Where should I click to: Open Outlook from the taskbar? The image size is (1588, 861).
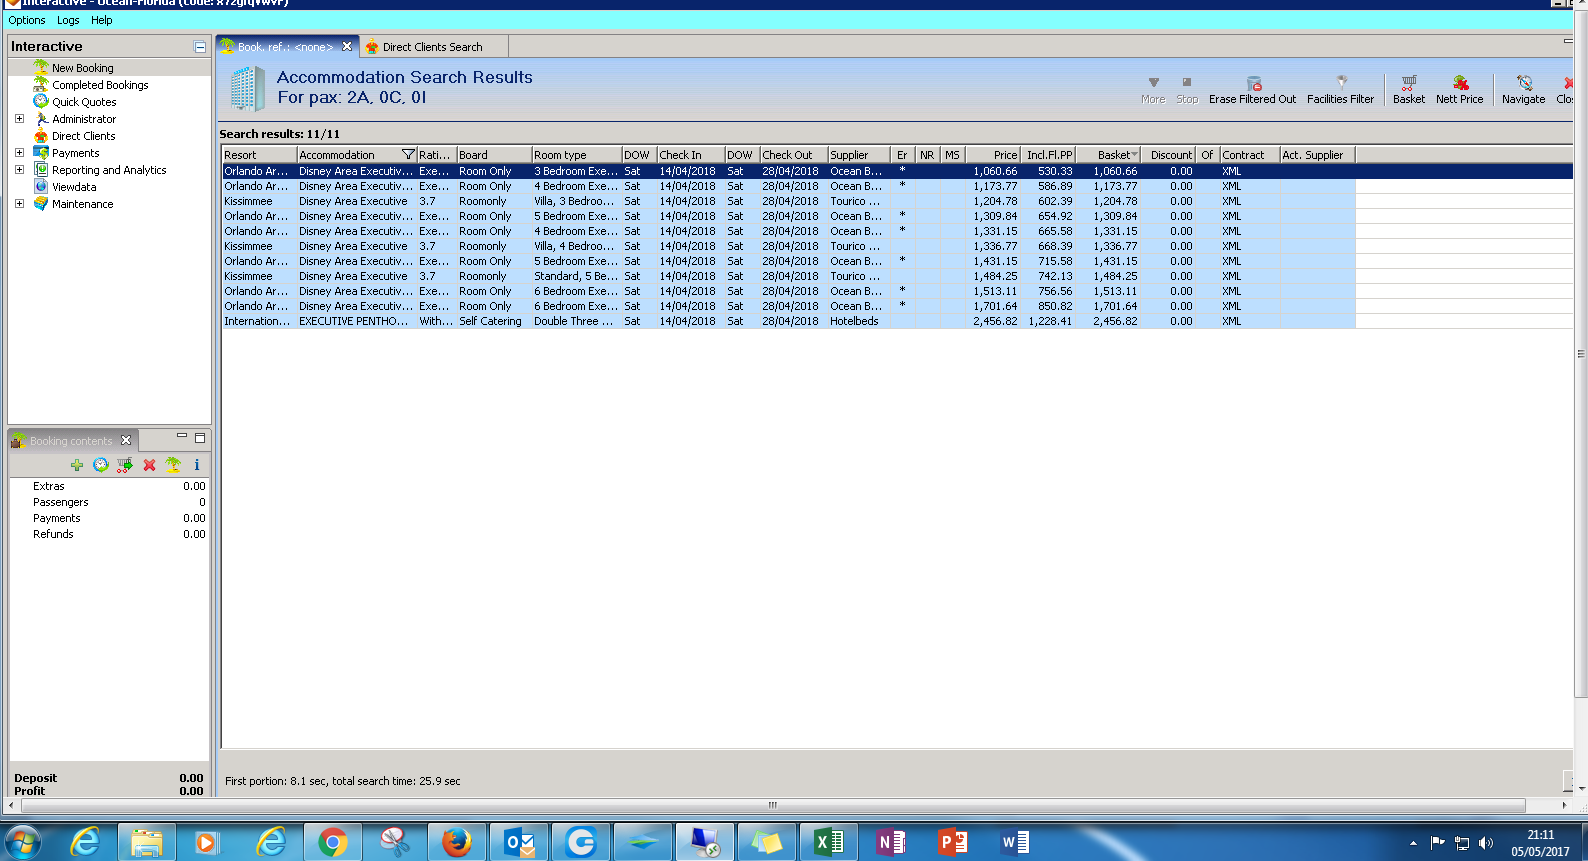519,842
